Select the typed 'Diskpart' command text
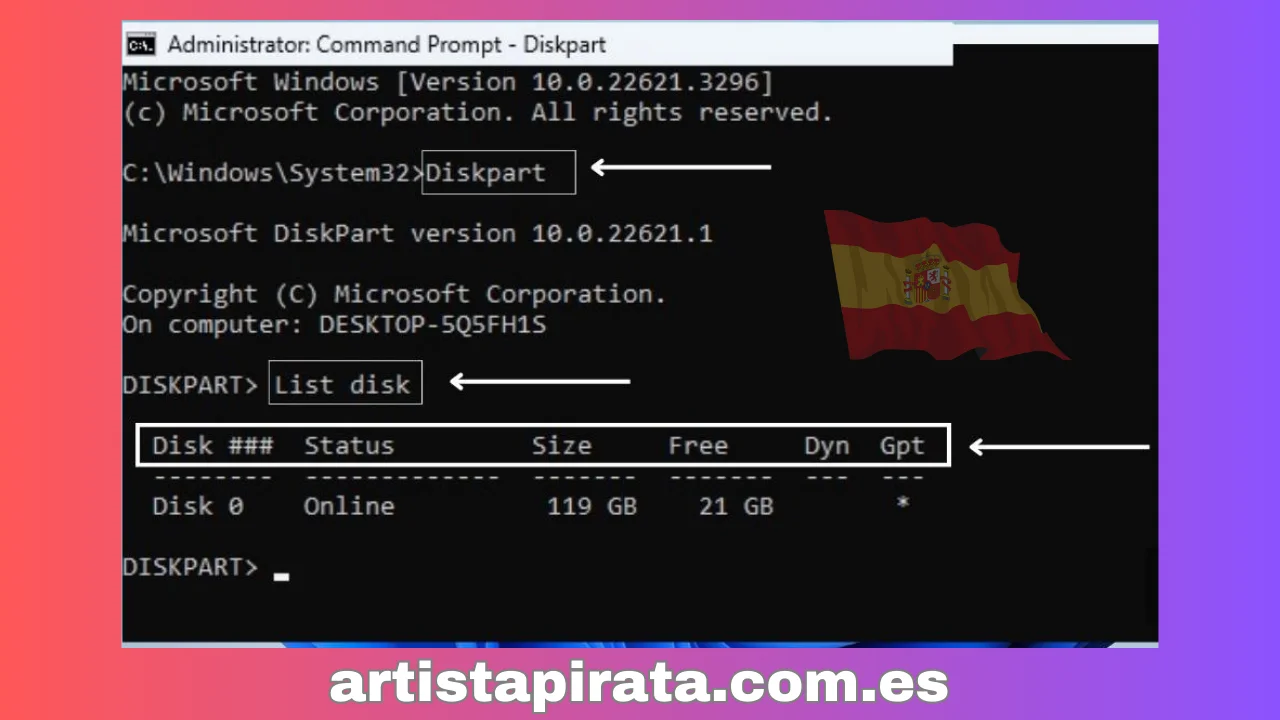Image resolution: width=1280 pixels, height=720 pixels. coord(486,172)
